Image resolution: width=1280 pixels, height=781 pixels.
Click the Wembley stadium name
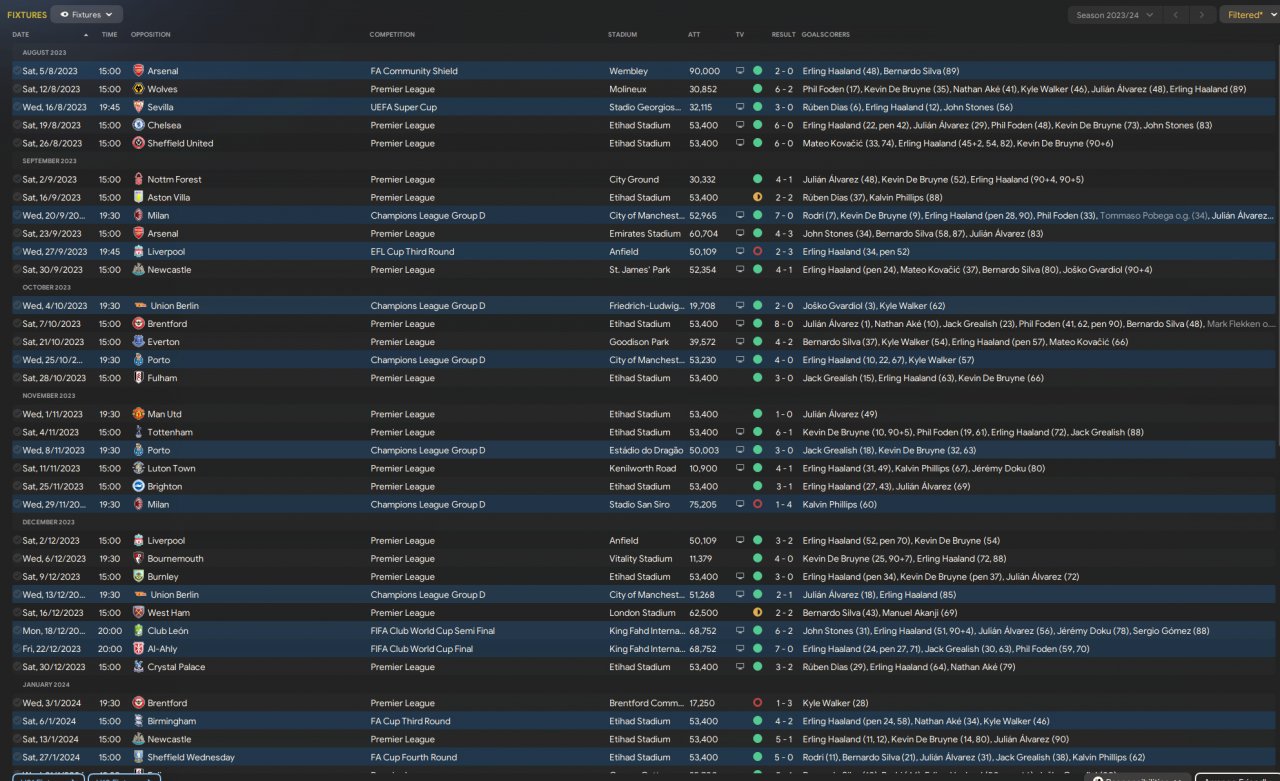point(628,71)
